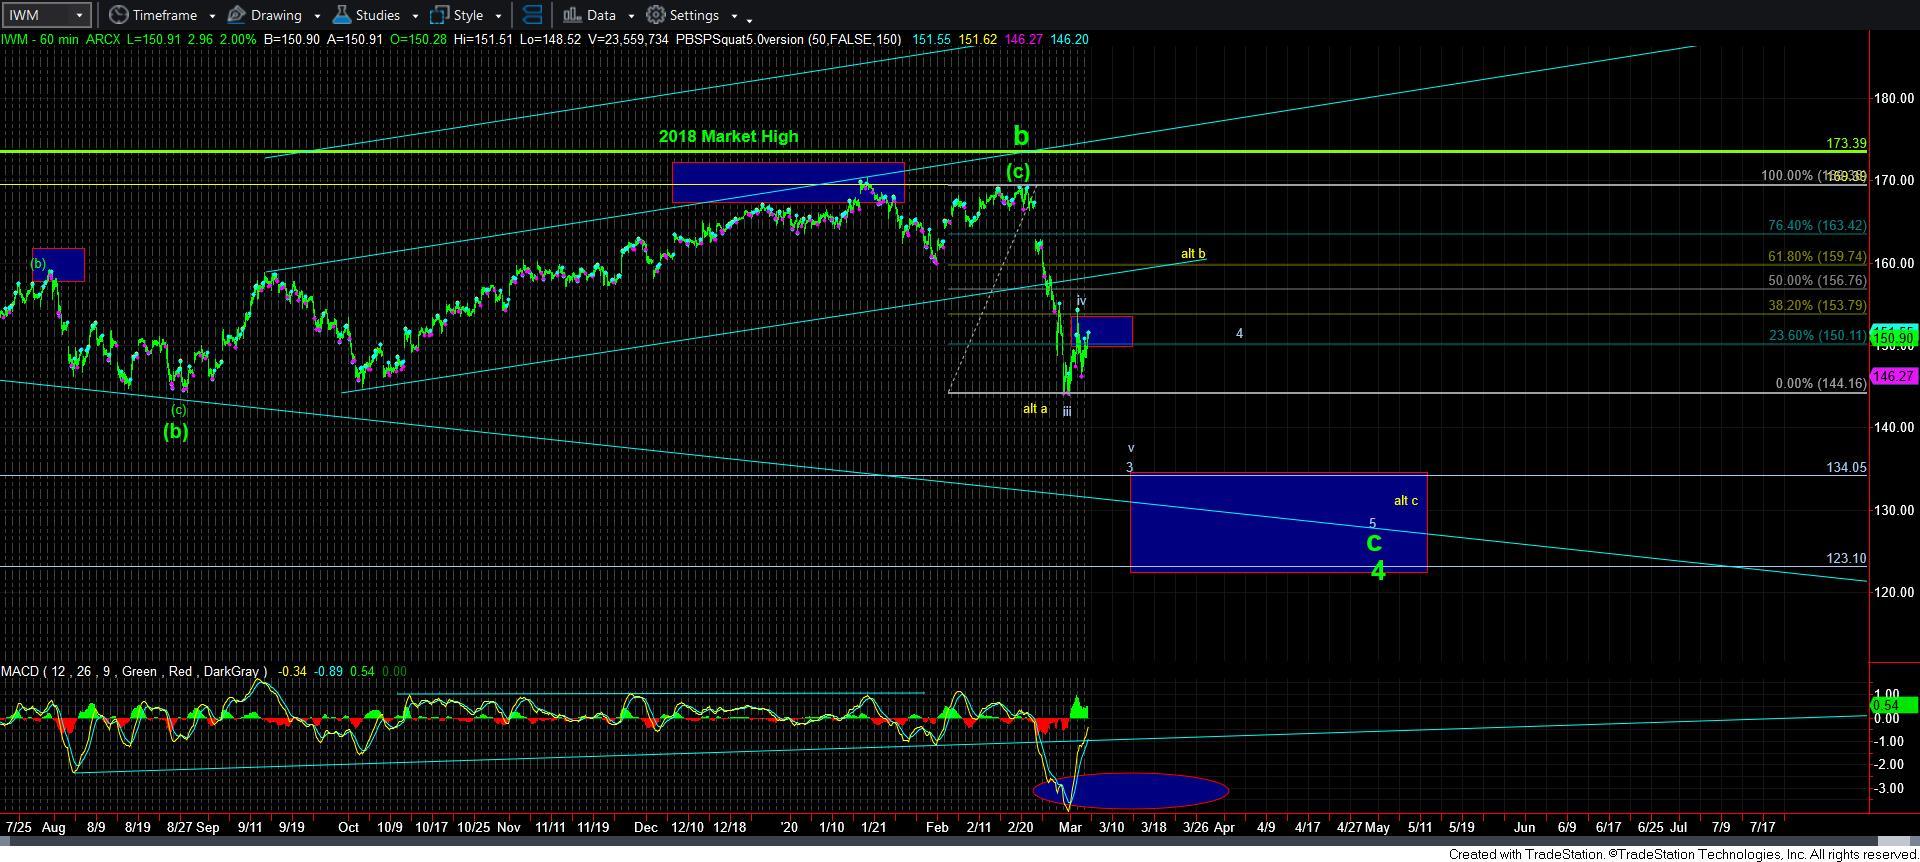This screenshot has width=1920, height=862.
Task: Open the toolbar overflow arrow after Settings
Action: [x=750, y=18]
